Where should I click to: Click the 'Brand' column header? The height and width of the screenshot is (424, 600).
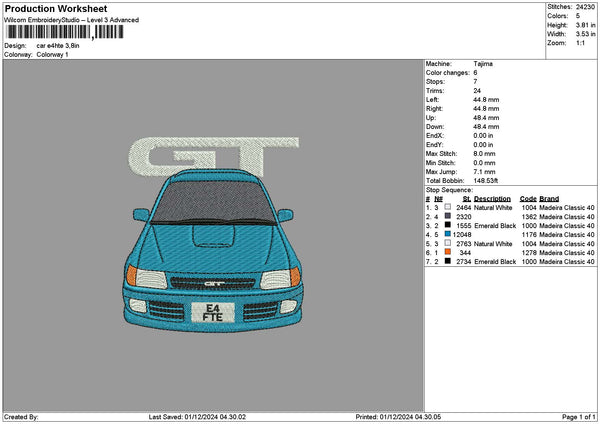[549, 199]
